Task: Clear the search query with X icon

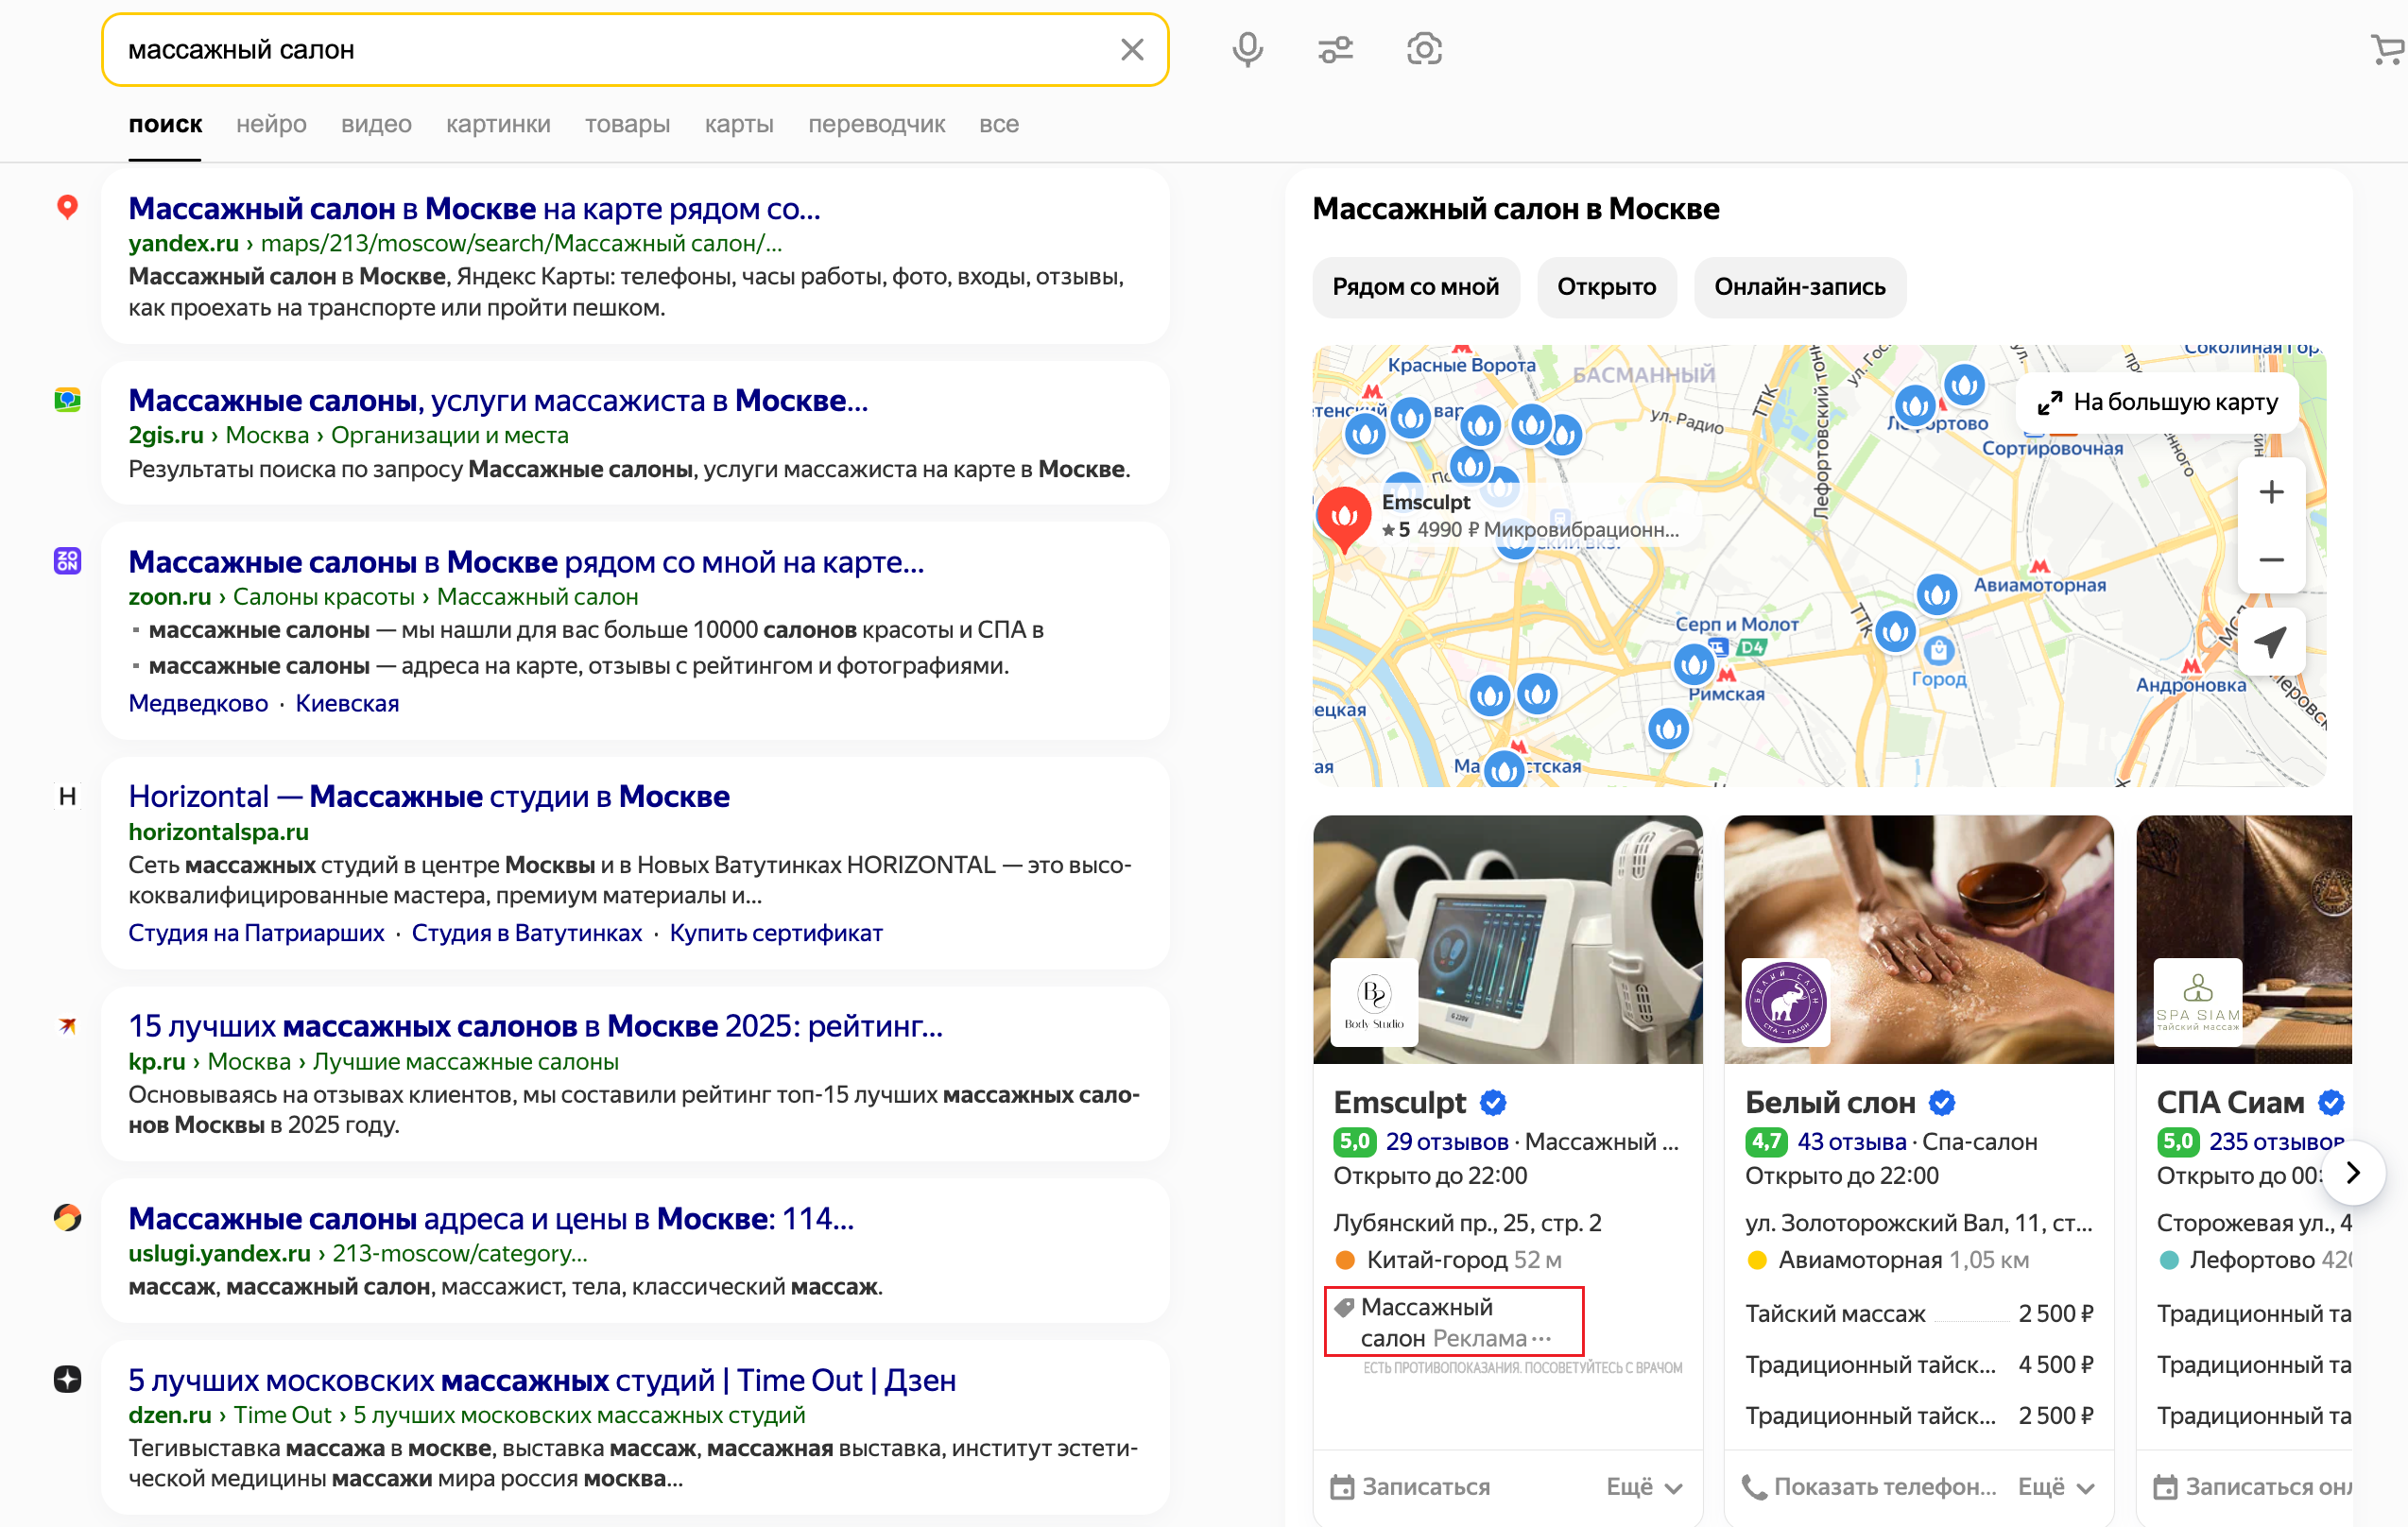Action: [1132, 50]
